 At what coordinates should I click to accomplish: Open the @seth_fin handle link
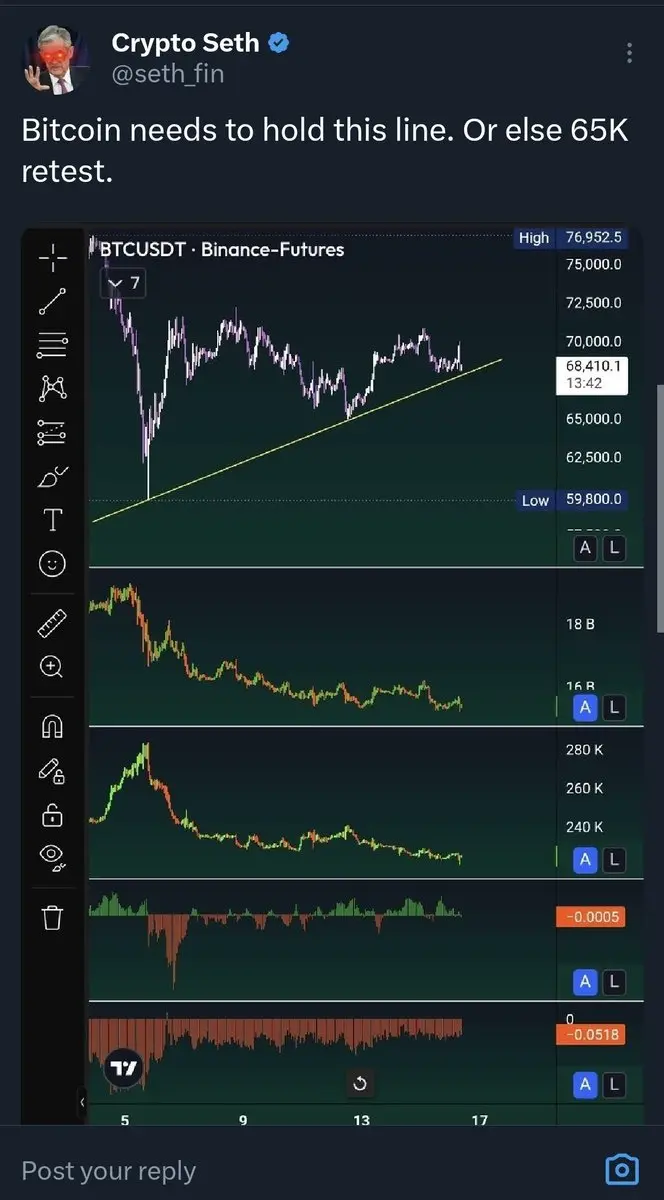point(168,74)
